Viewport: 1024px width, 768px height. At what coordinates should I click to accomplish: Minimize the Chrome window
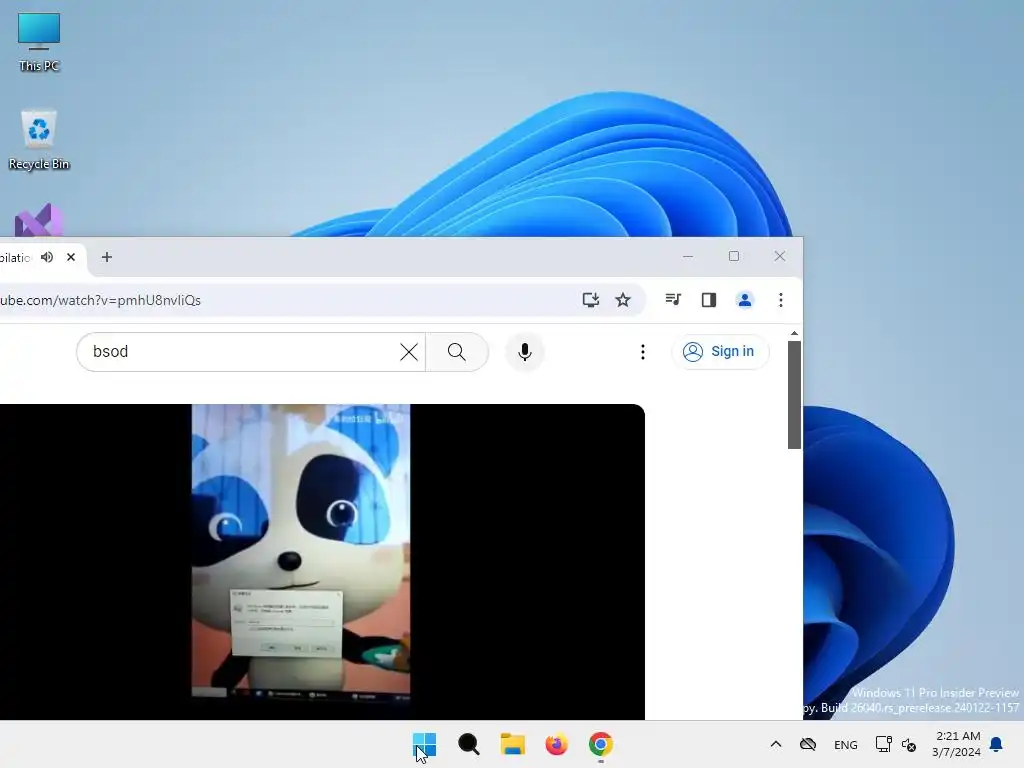click(688, 257)
